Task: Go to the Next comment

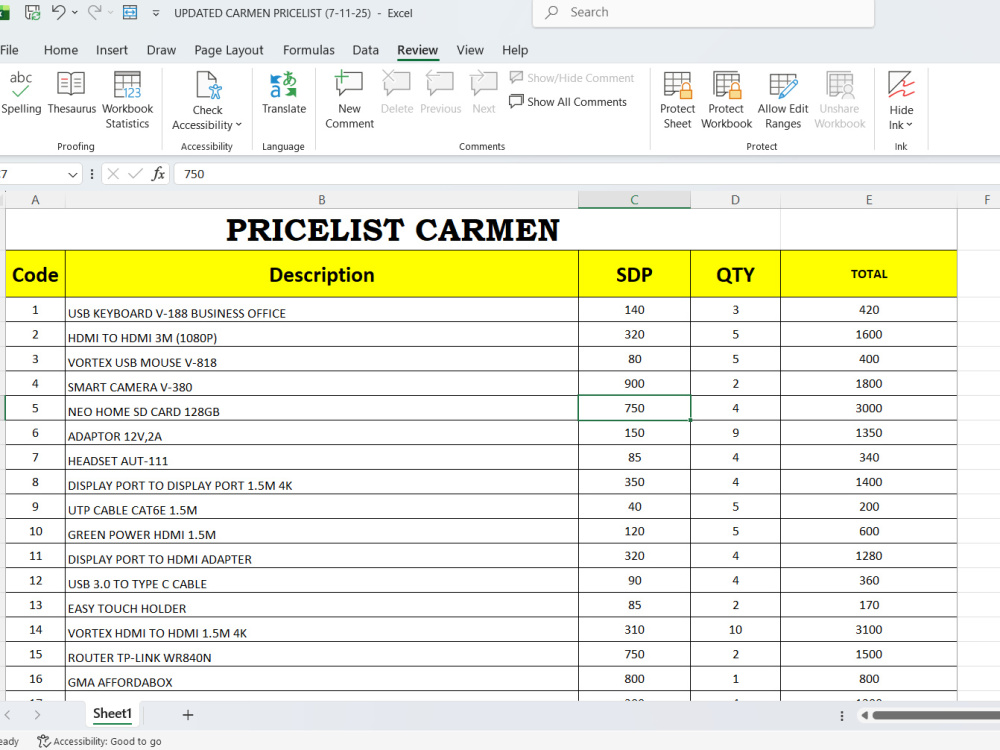Action: (x=483, y=93)
